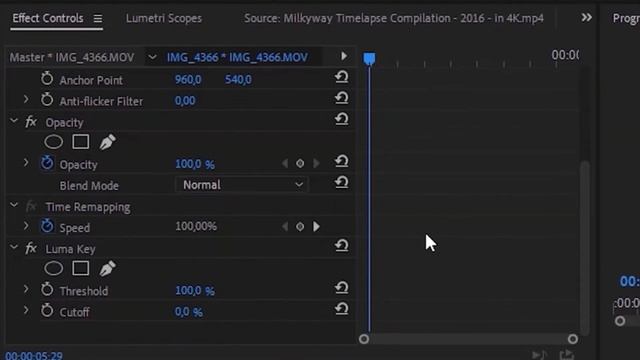Image resolution: width=640 pixels, height=360 pixels.
Task: Go to next Opacity keyframe
Action: [x=316, y=163]
